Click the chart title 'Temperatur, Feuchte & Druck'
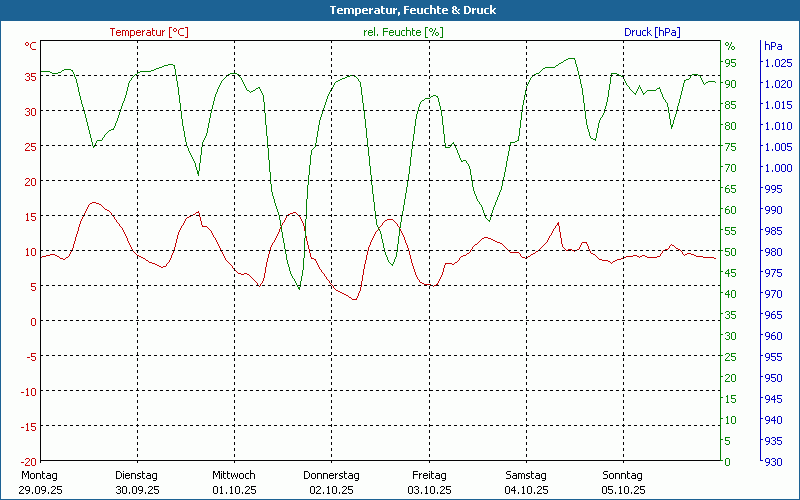Viewport: 800px width, 500px height. coord(400,10)
